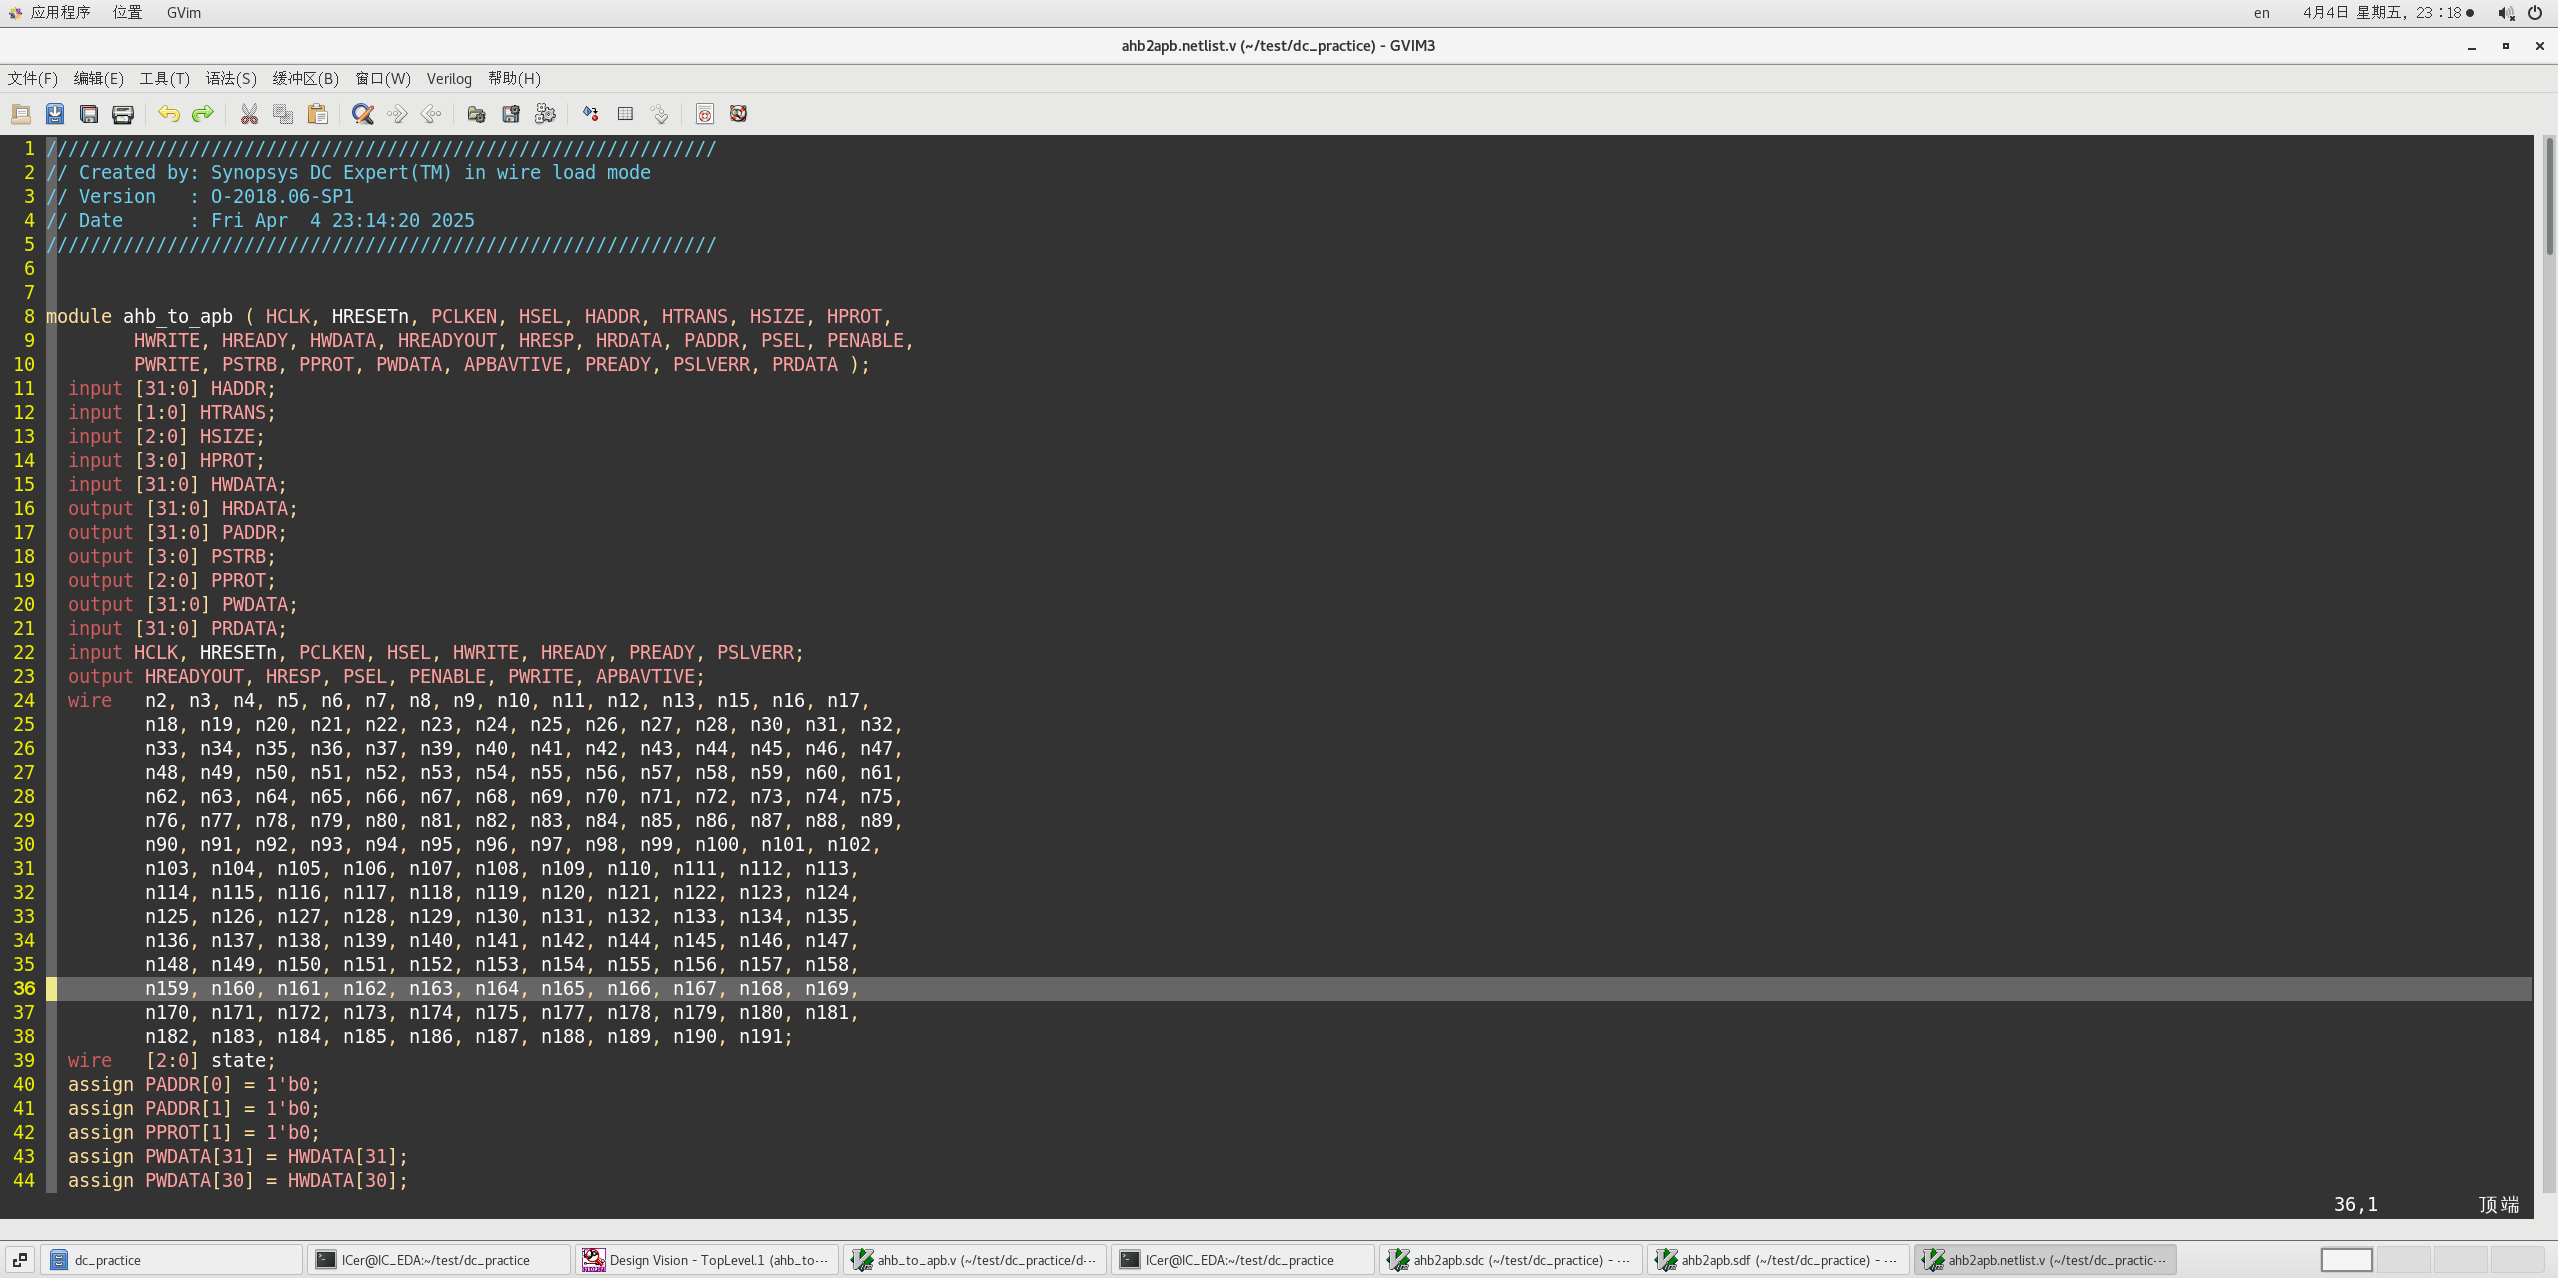Click the Find Next arrow icon
This screenshot has height=1278, width=2558.
click(397, 114)
